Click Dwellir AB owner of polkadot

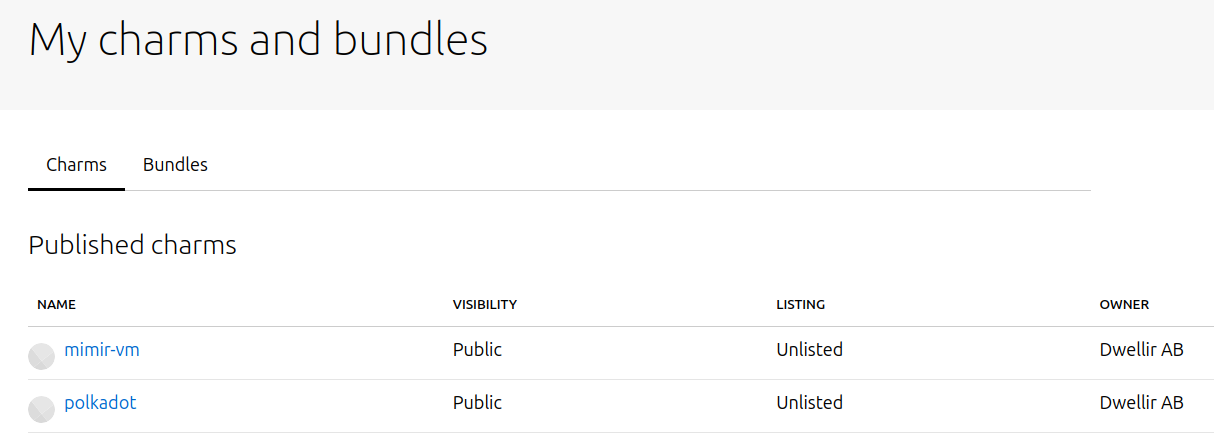[x=1141, y=403]
